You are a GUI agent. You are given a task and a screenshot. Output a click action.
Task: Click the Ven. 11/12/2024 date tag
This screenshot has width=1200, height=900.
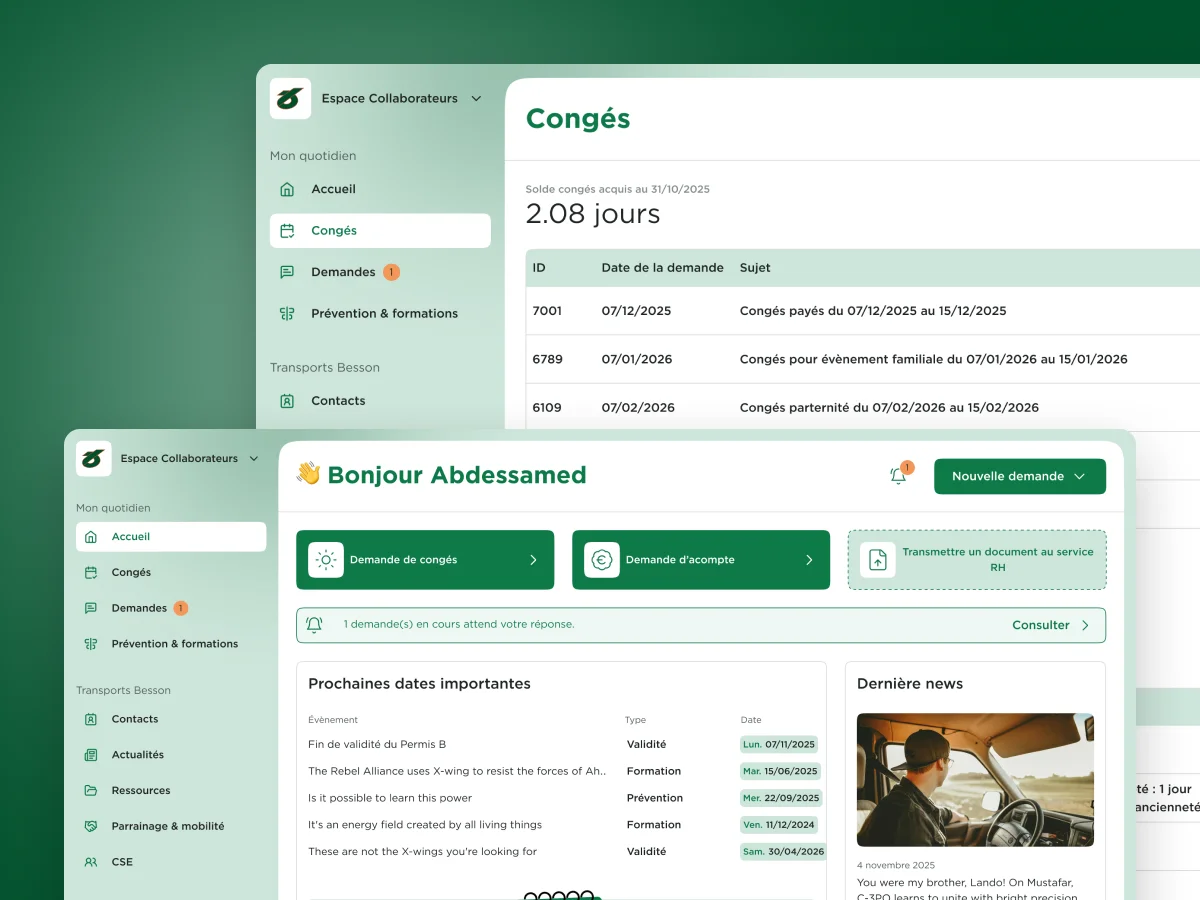(x=779, y=825)
